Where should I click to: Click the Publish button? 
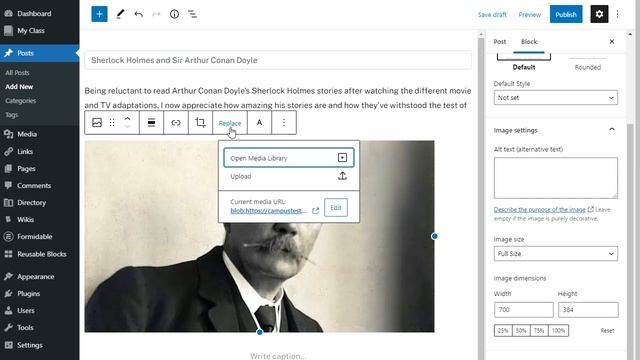point(566,14)
